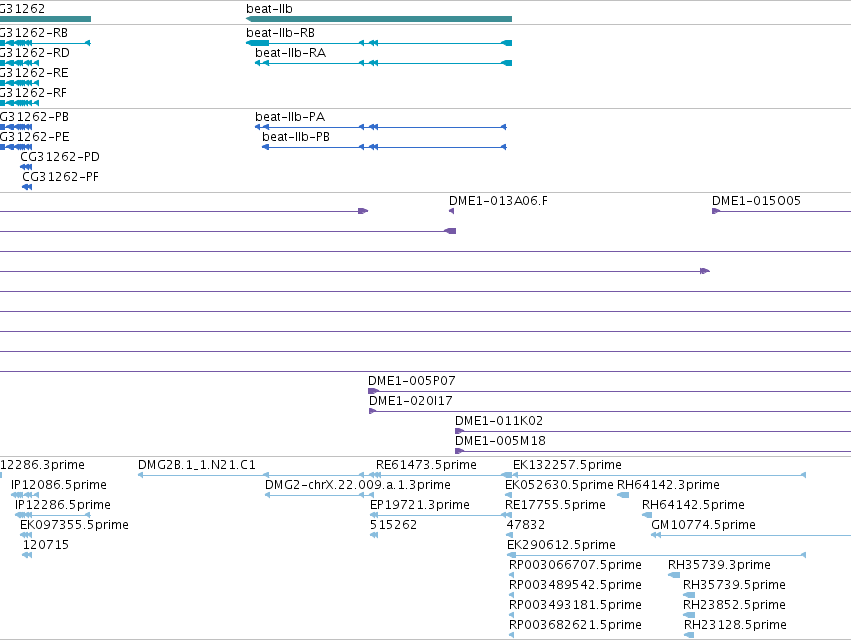Select RH35739.3prime EST label
Image resolution: width=851 pixels, height=640 pixels.
point(719,566)
